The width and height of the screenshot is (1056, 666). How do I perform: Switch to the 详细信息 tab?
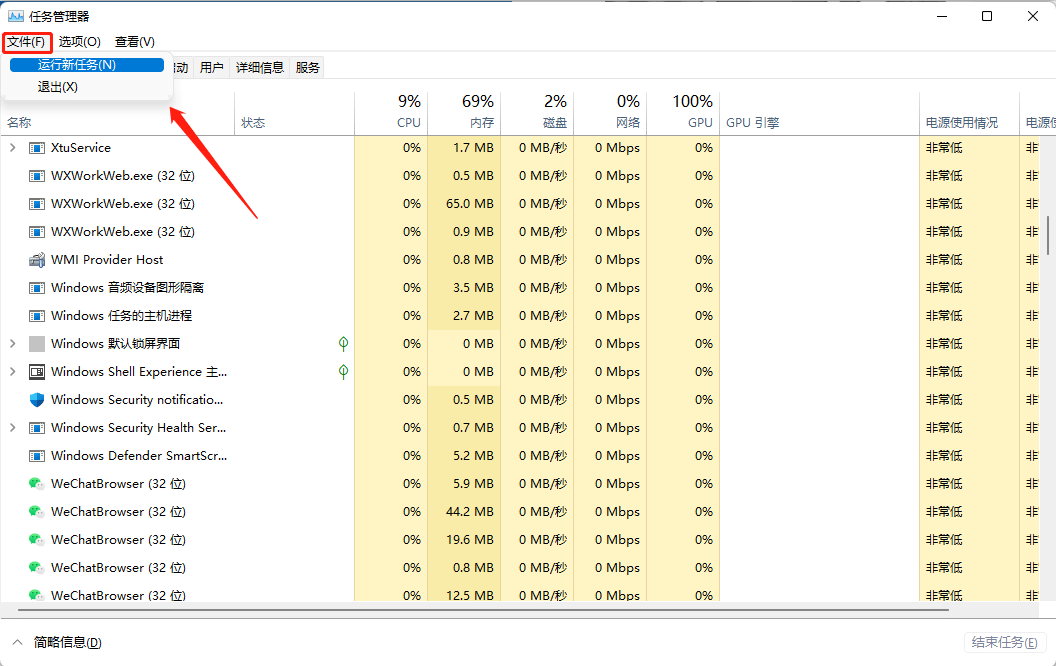click(259, 67)
